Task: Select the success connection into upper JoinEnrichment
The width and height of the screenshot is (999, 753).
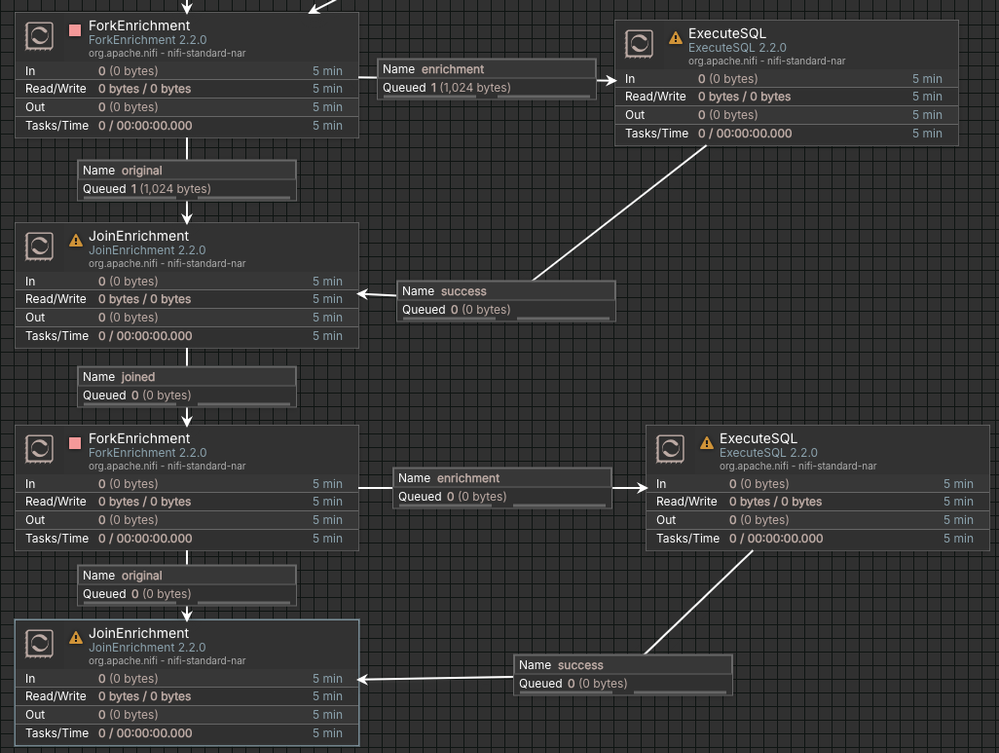Action: (506, 301)
